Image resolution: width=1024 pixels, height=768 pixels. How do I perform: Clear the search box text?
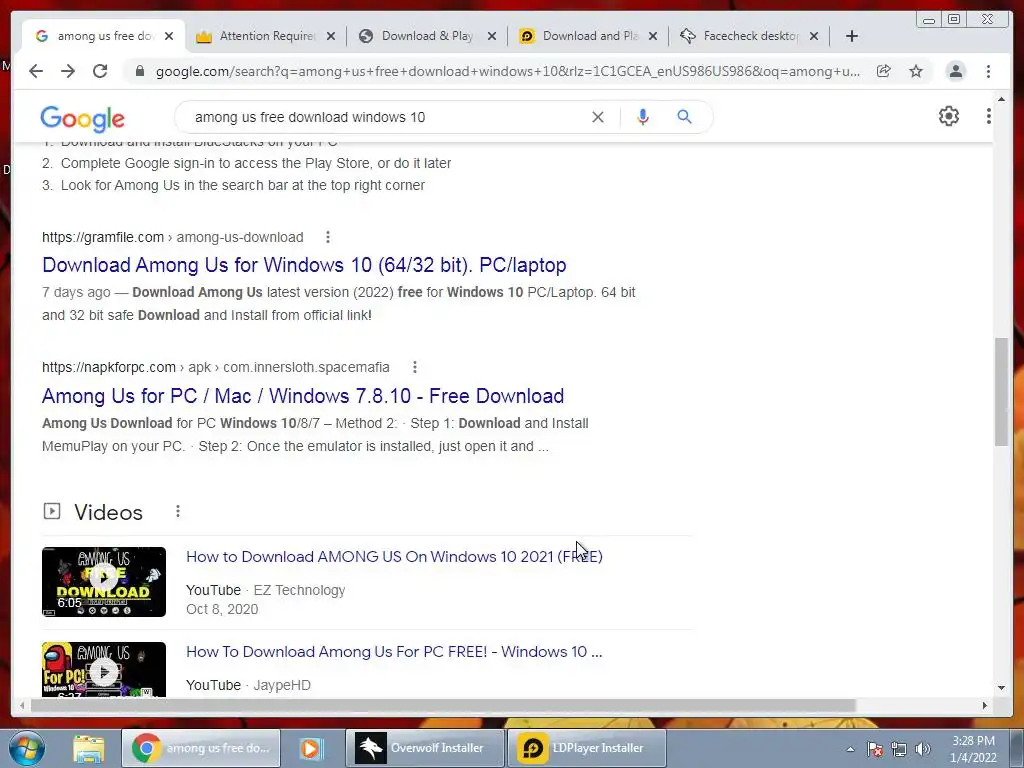tap(598, 117)
